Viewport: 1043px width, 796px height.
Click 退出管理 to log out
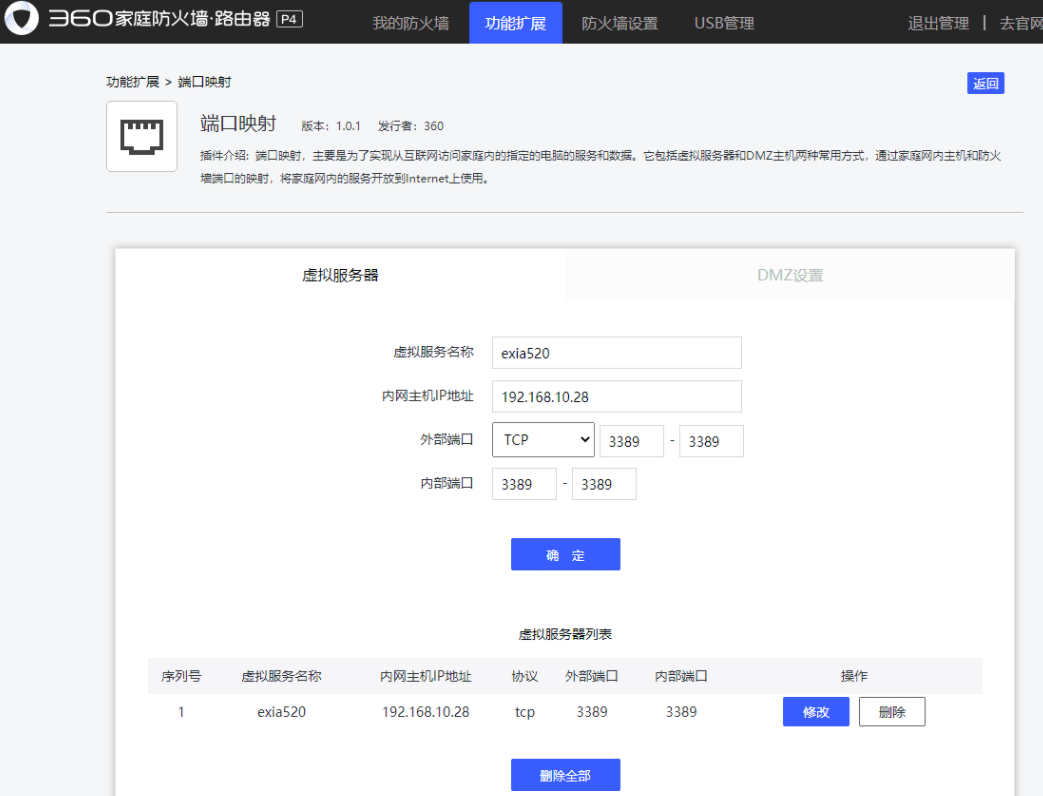(x=937, y=22)
